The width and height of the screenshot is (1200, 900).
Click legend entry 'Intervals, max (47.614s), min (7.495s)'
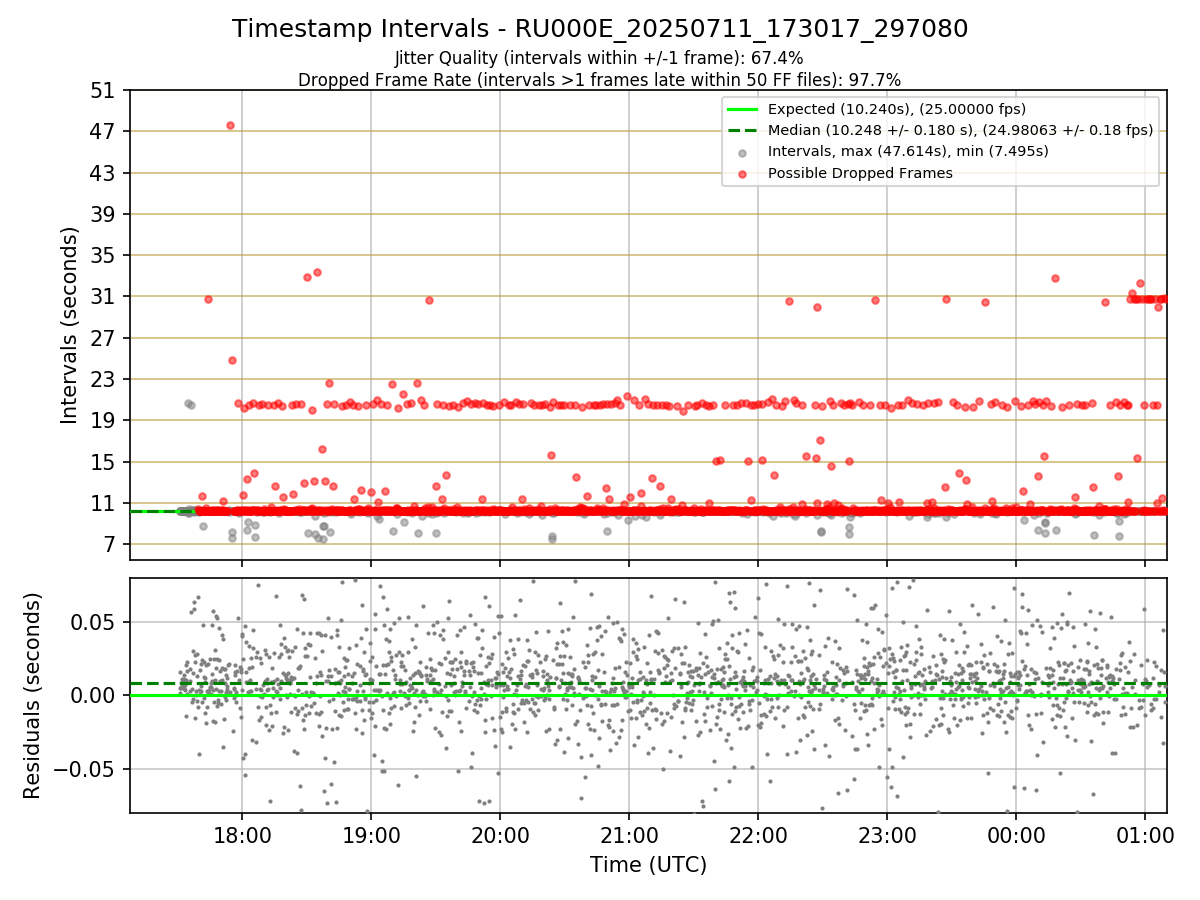(x=908, y=152)
